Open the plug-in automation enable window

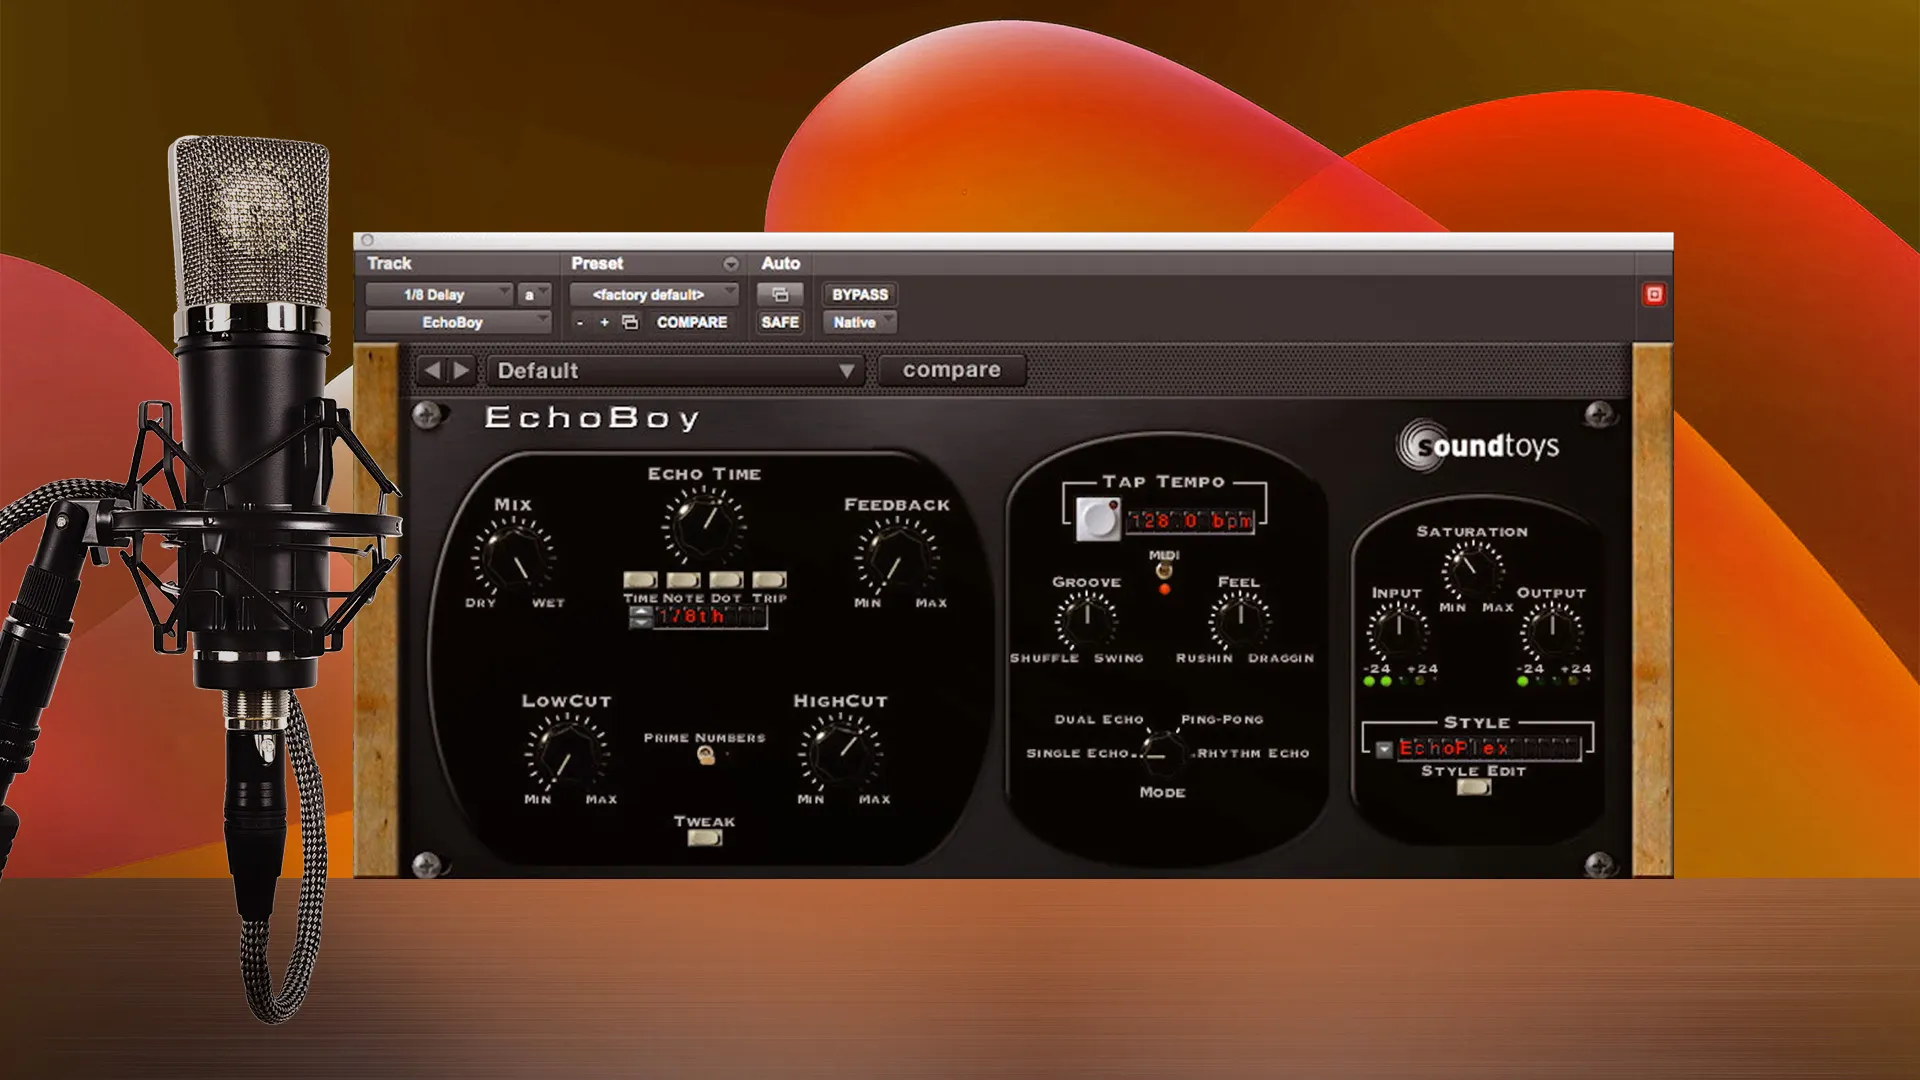point(780,295)
